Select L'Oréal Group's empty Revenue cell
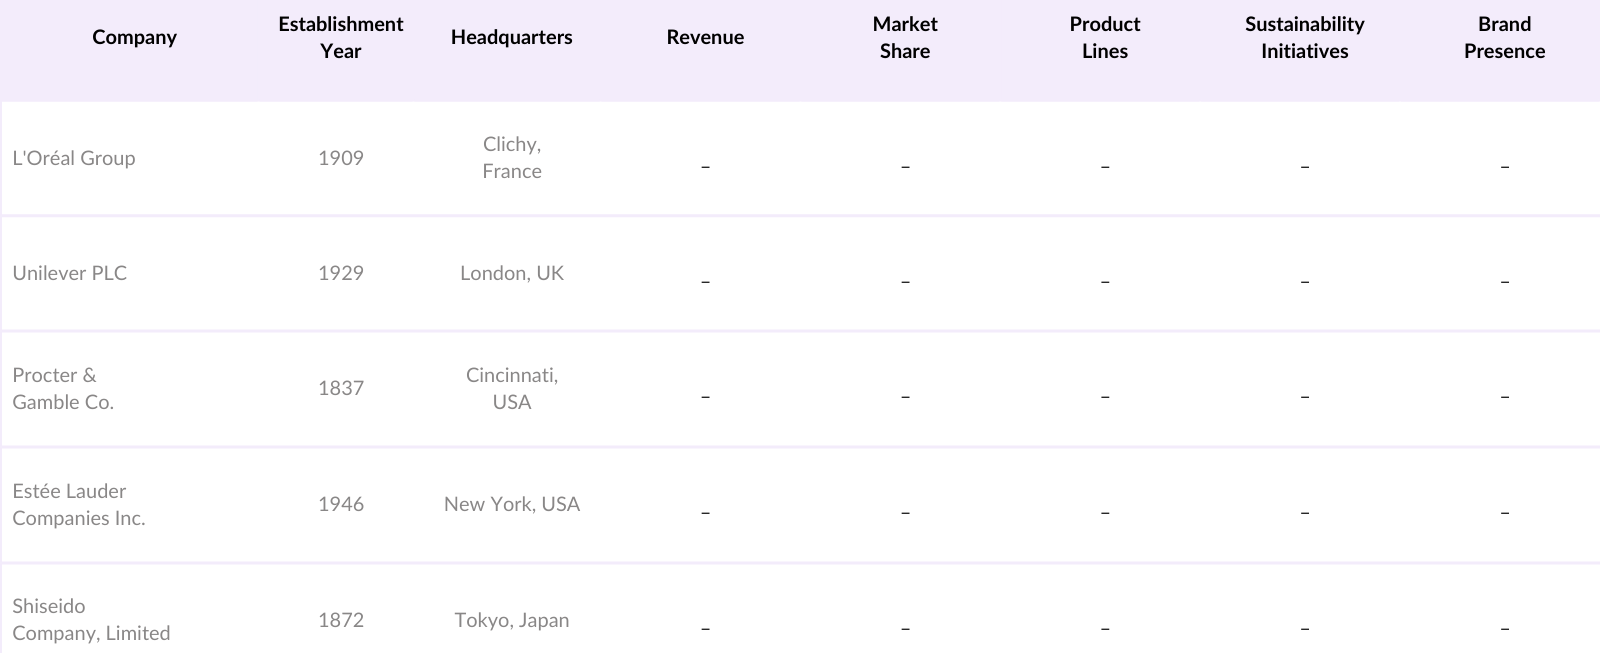 pos(705,166)
